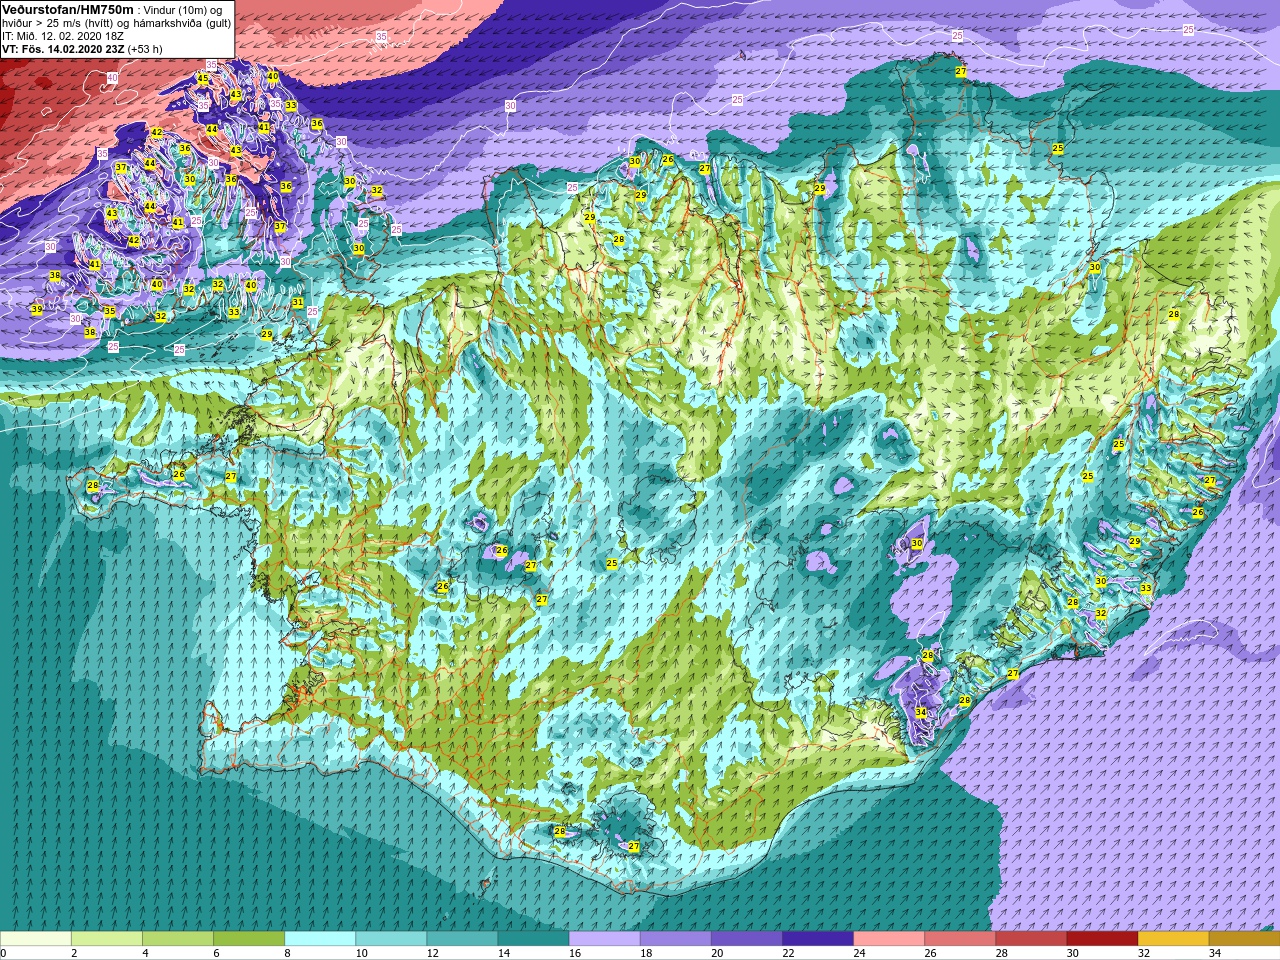Click the yellow gust label '31'
The height and width of the screenshot is (960, 1280).
[x=297, y=303]
